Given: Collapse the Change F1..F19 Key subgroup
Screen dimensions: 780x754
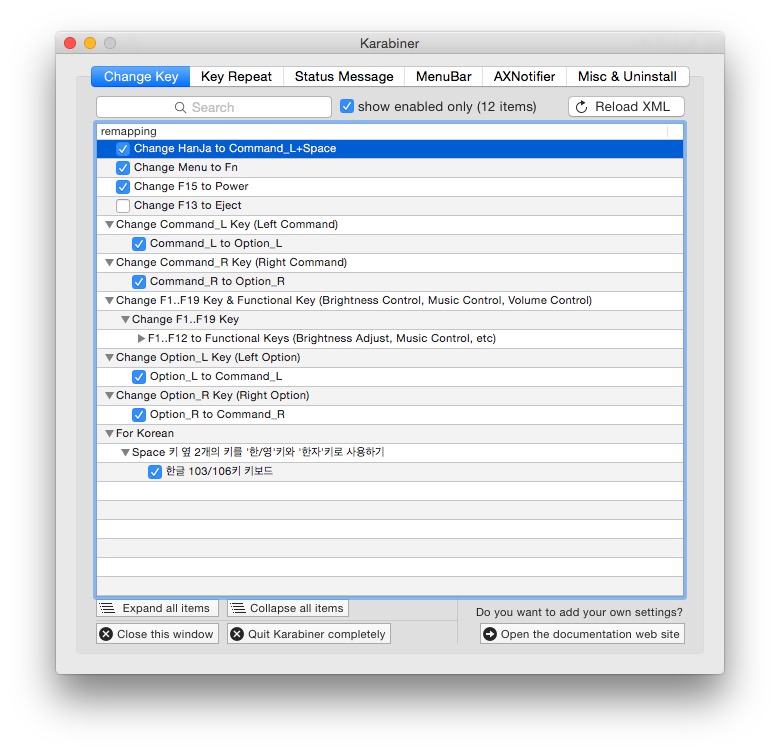Looking at the screenshot, I should (x=125, y=319).
